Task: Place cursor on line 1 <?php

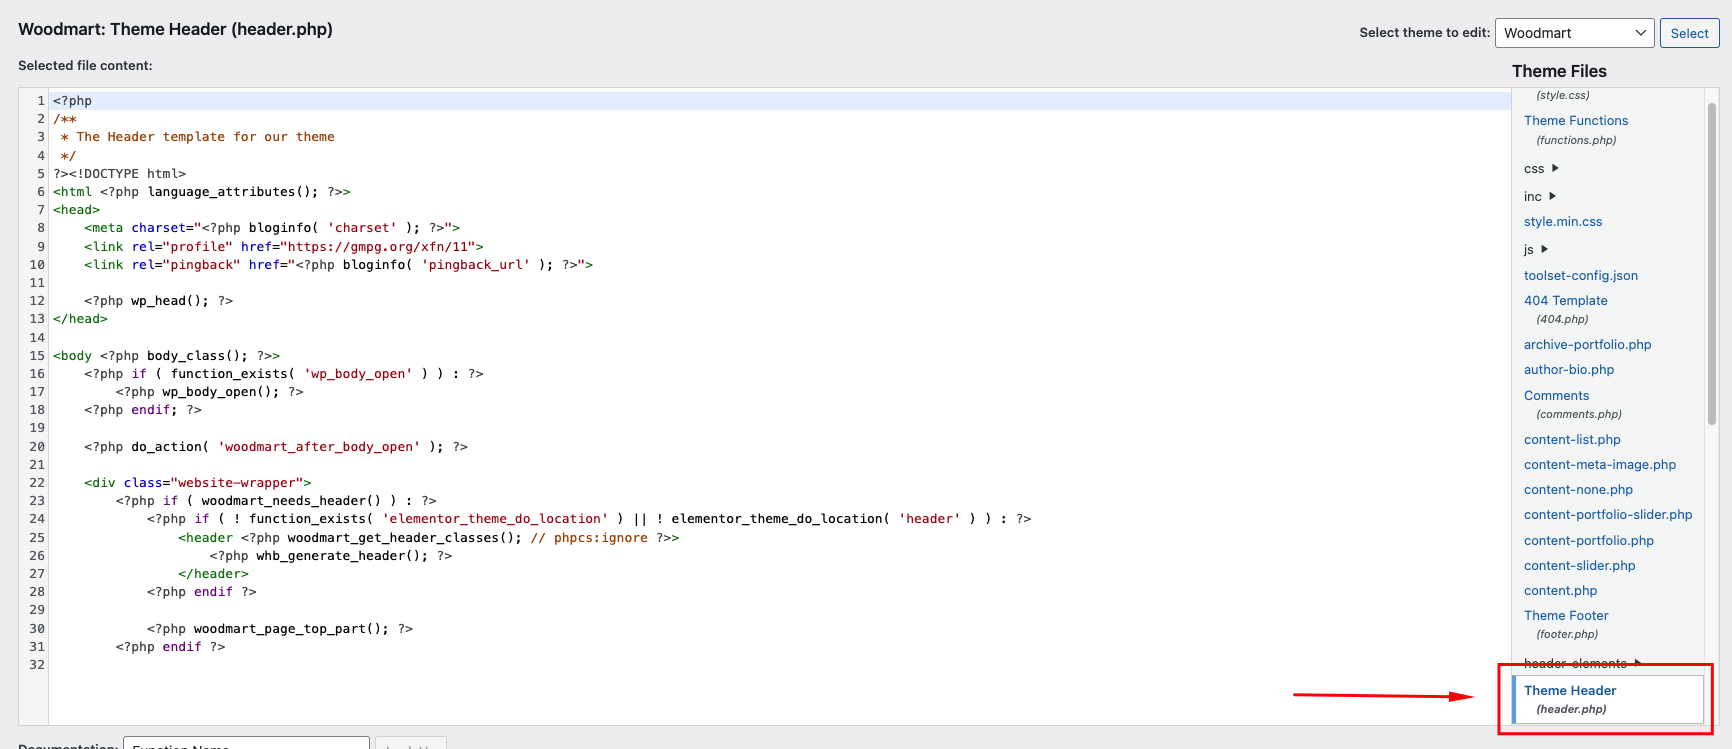Action: pos(72,101)
